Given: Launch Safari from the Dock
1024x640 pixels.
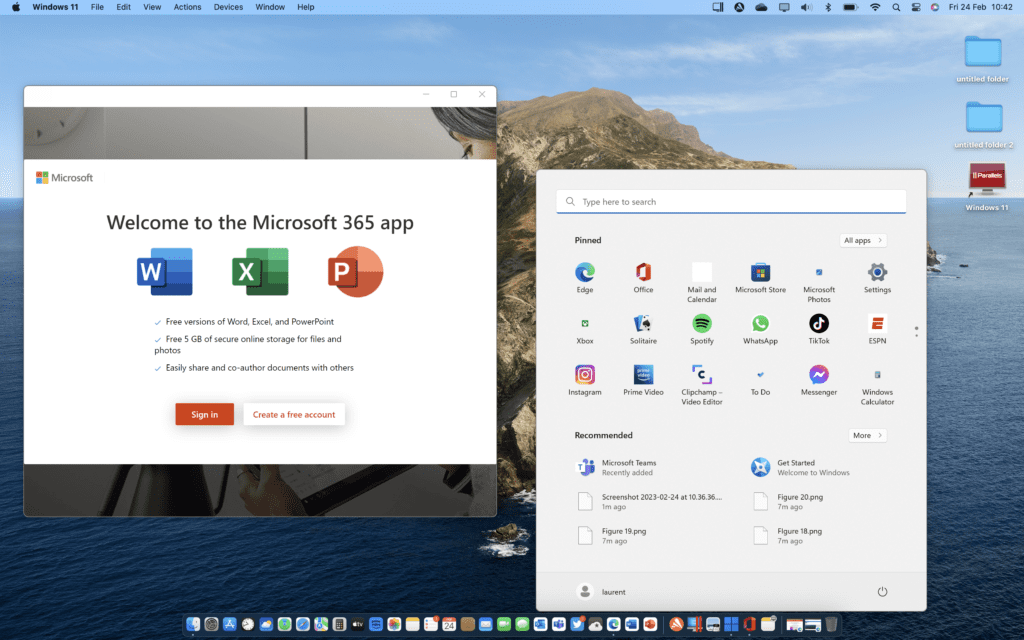Looking at the screenshot, I should pyautogui.click(x=302, y=624).
